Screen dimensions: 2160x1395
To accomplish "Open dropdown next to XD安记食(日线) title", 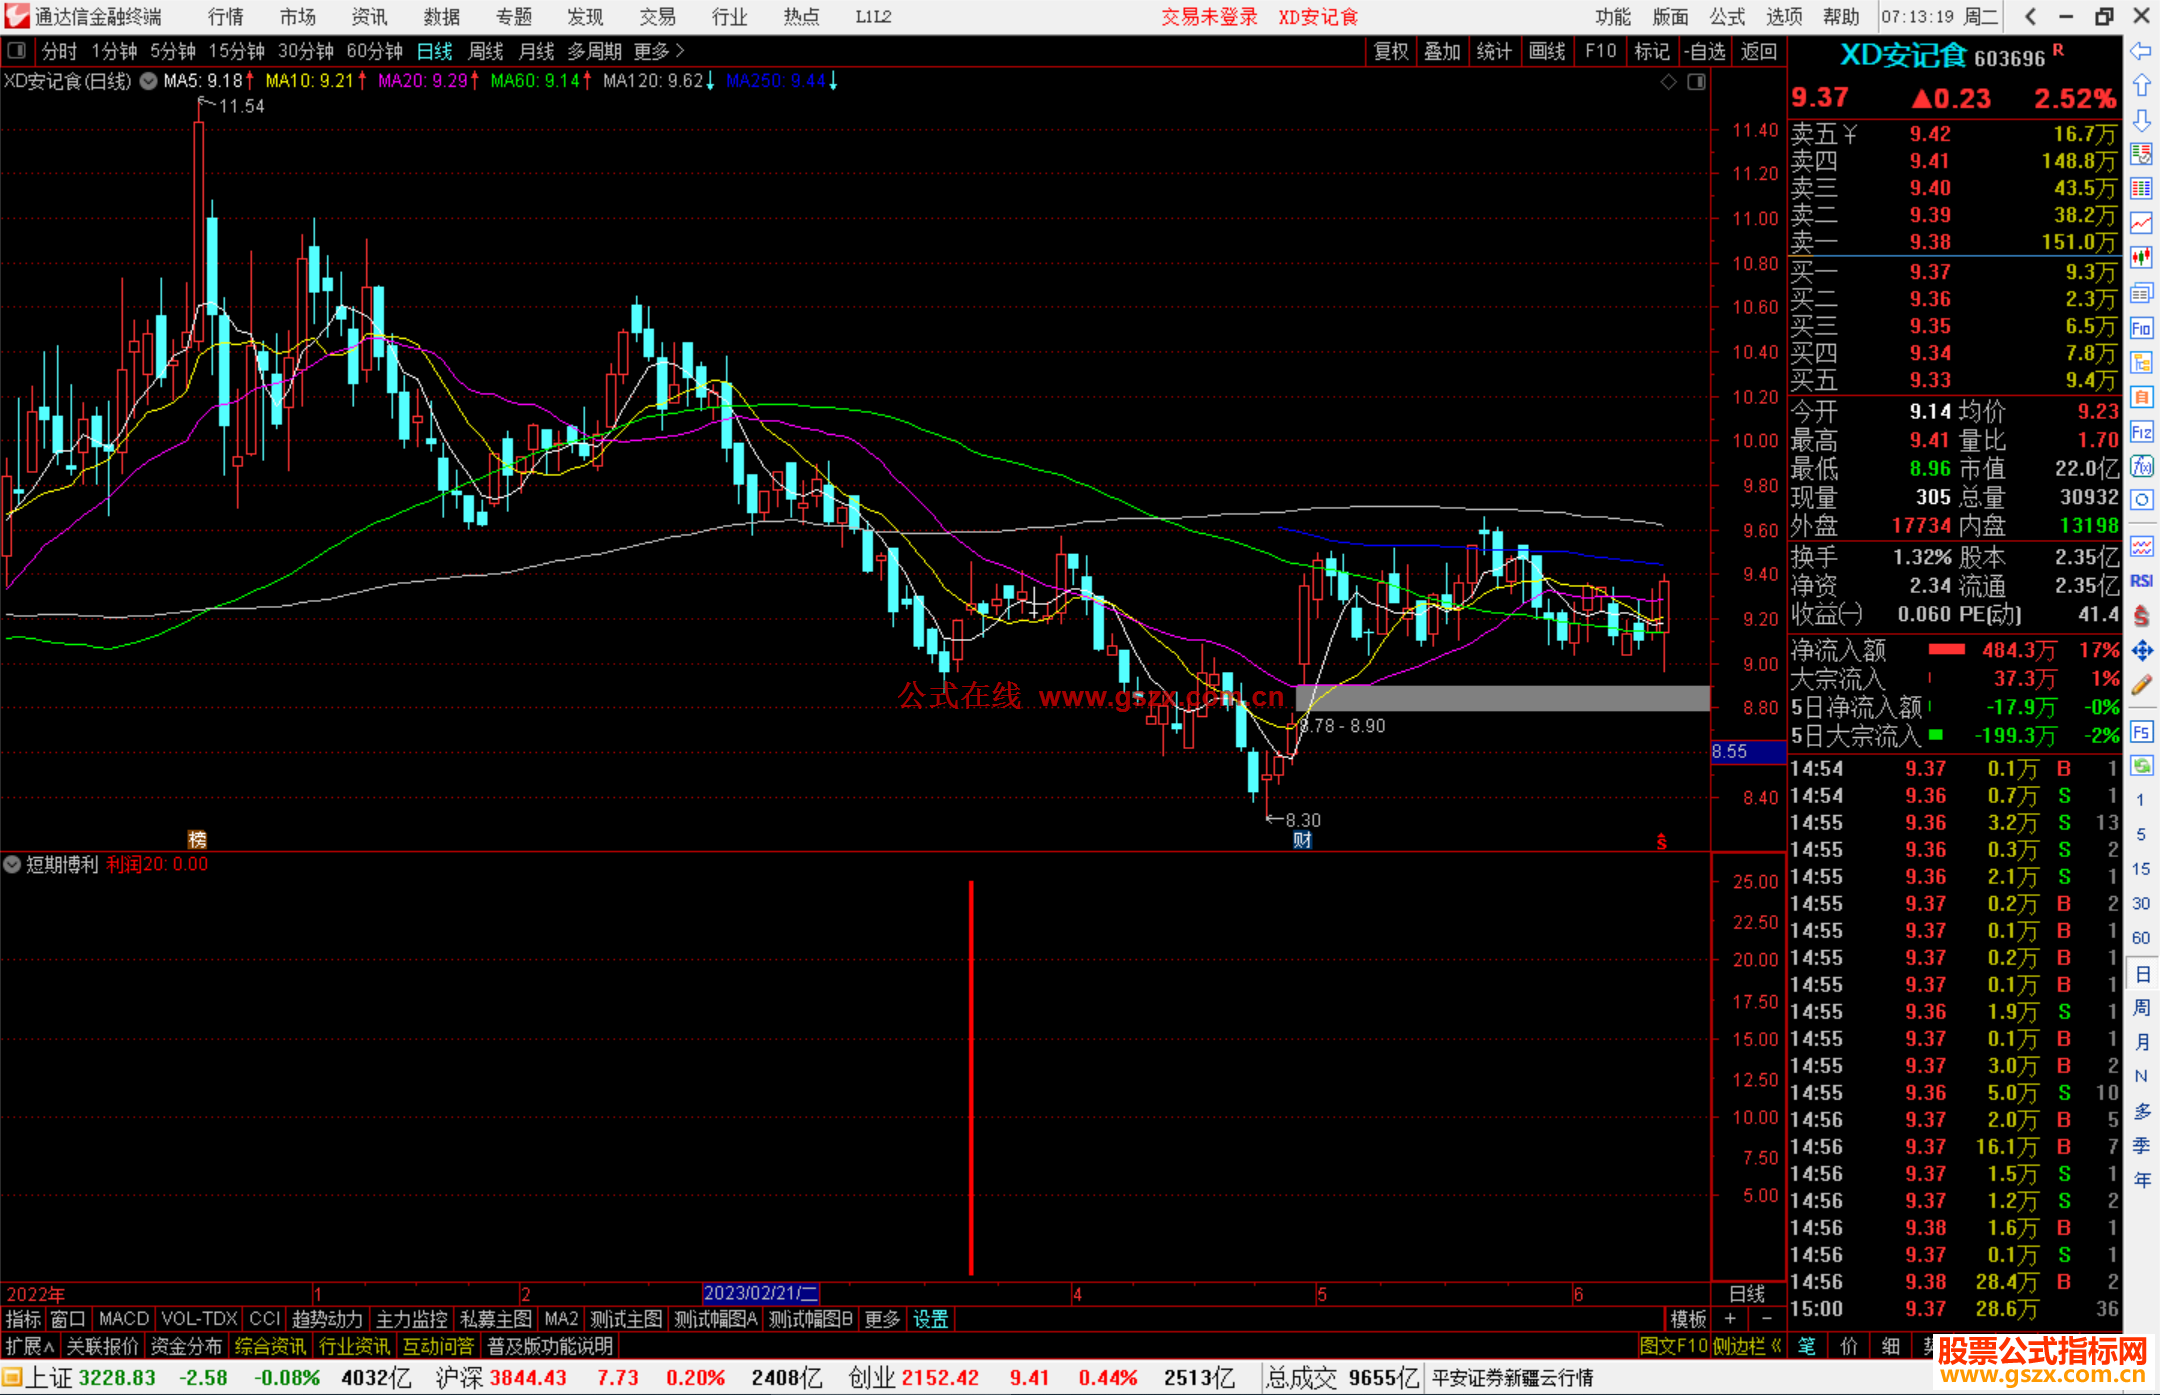I will point(148,81).
